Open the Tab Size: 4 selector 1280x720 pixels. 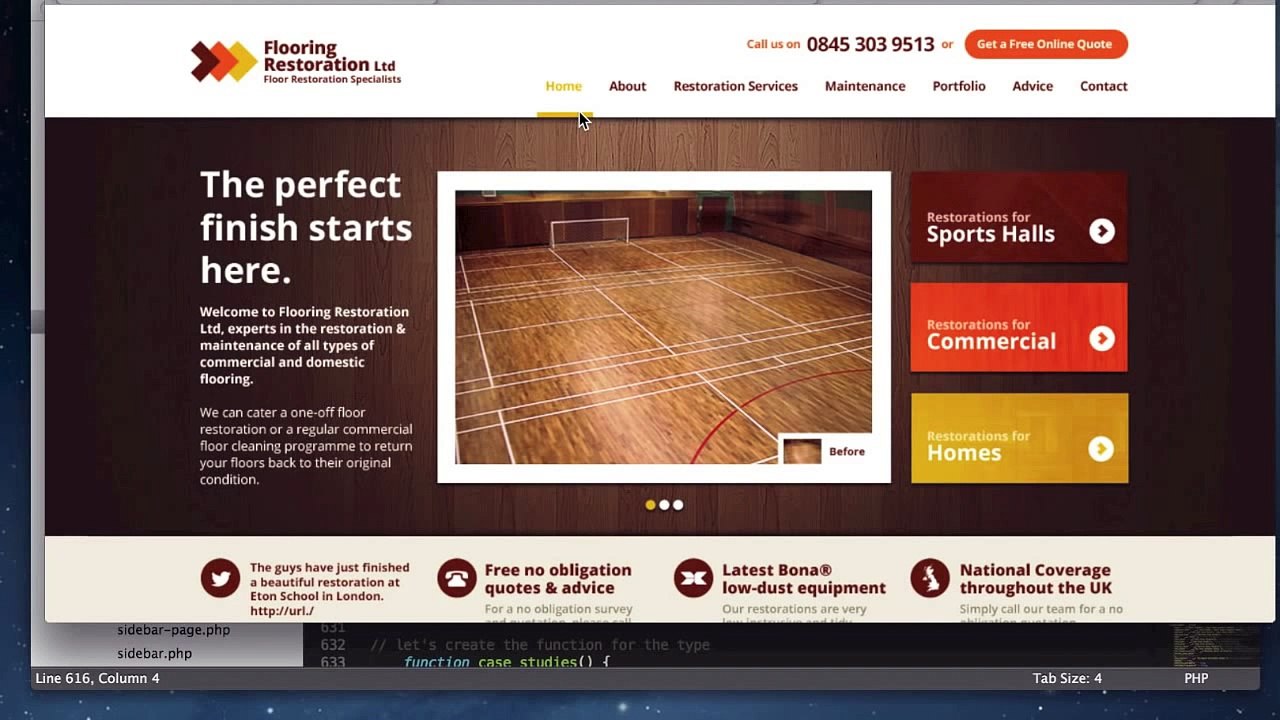1067,678
